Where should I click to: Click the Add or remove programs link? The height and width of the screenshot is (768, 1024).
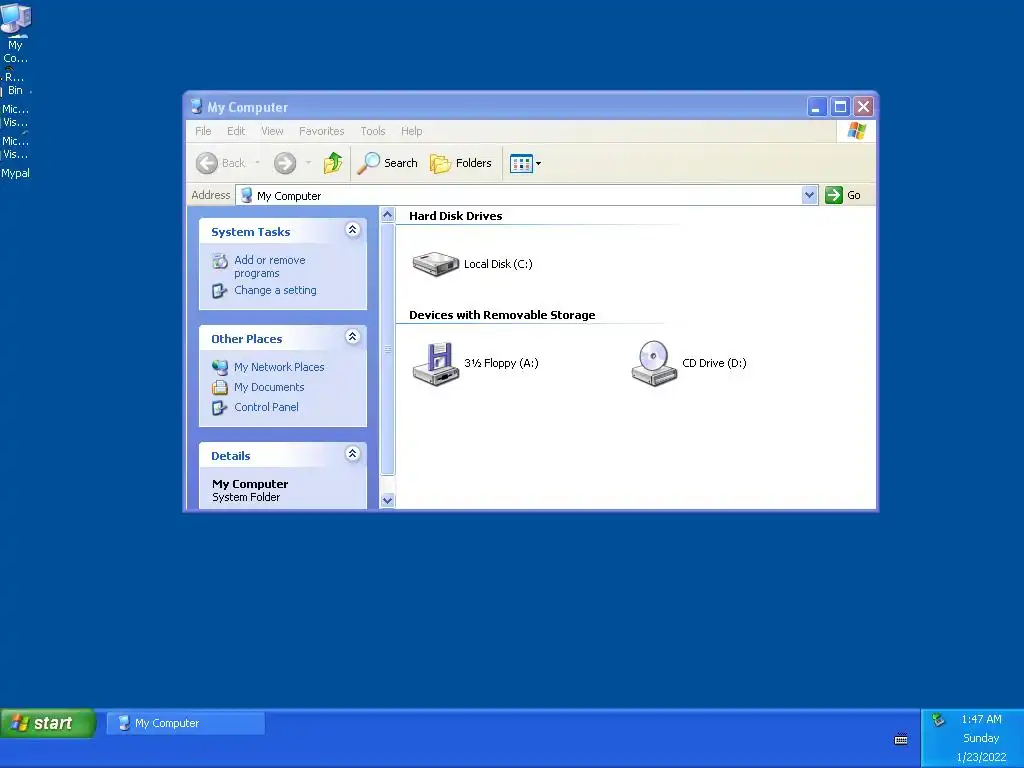click(x=270, y=266)
